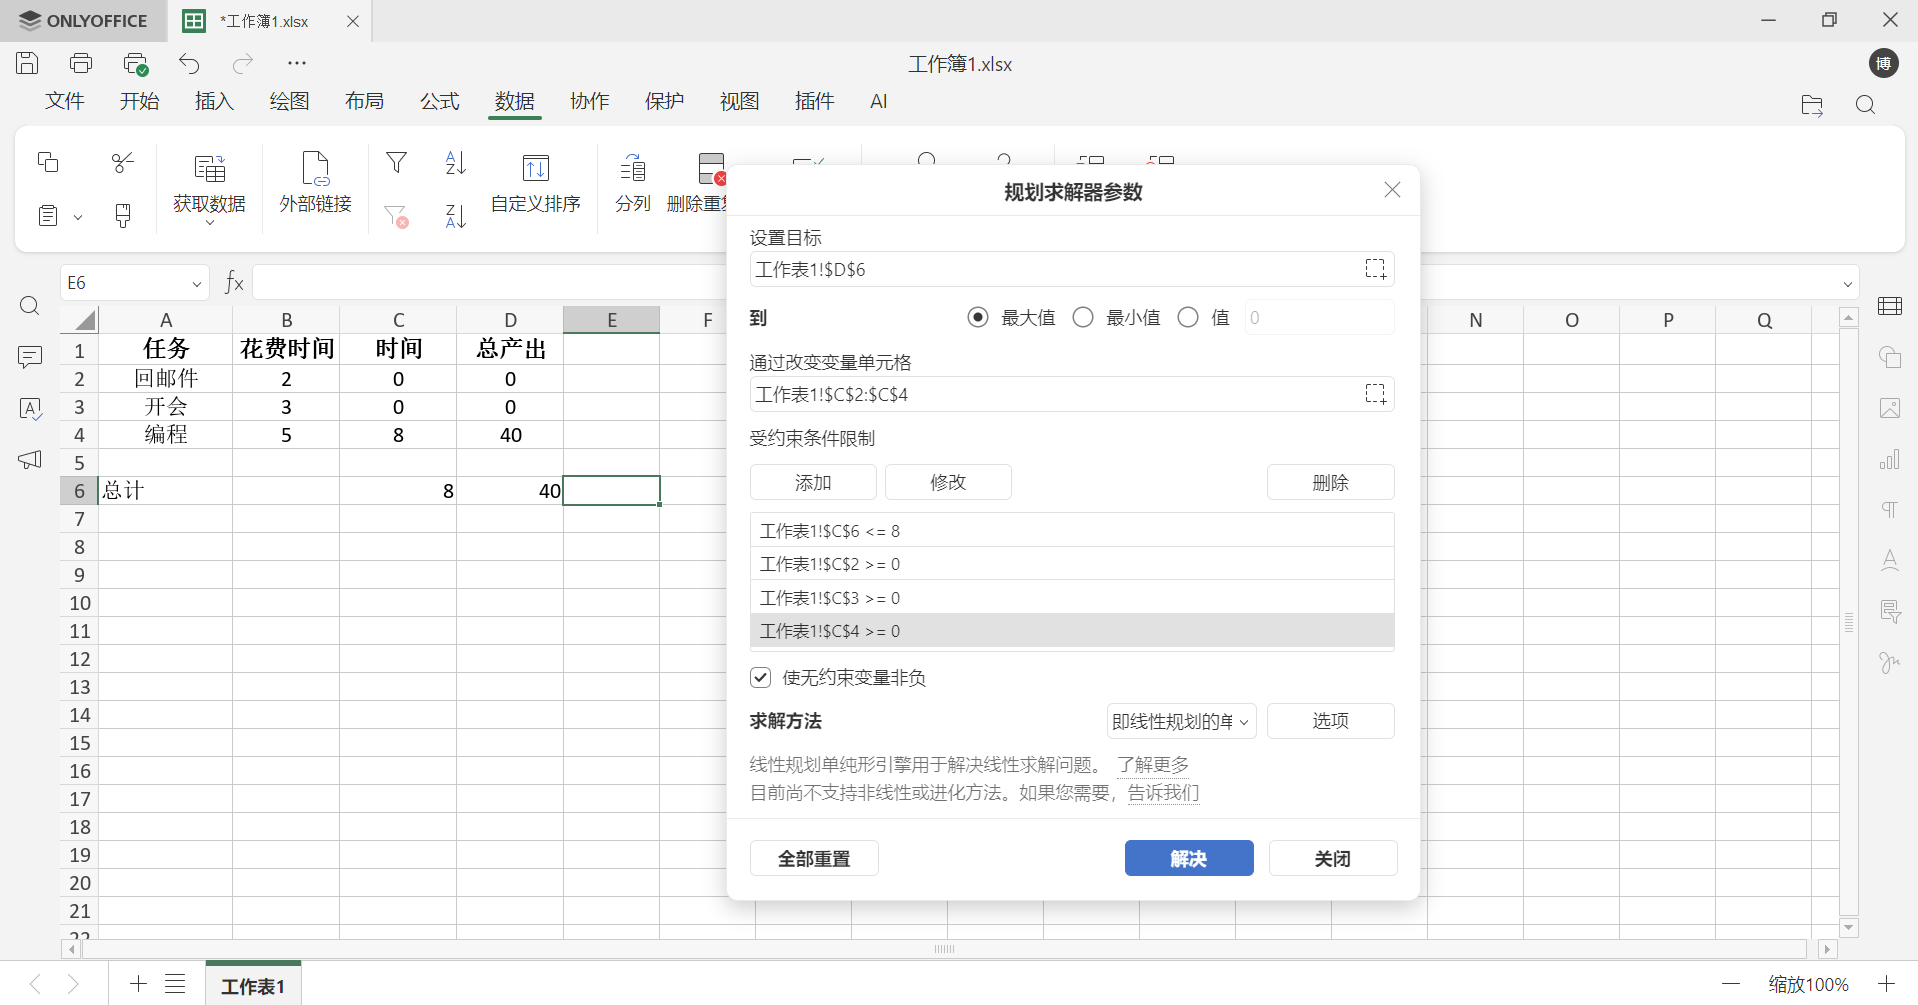
Task: Open the solving method dropdown
Action: 1180,721
